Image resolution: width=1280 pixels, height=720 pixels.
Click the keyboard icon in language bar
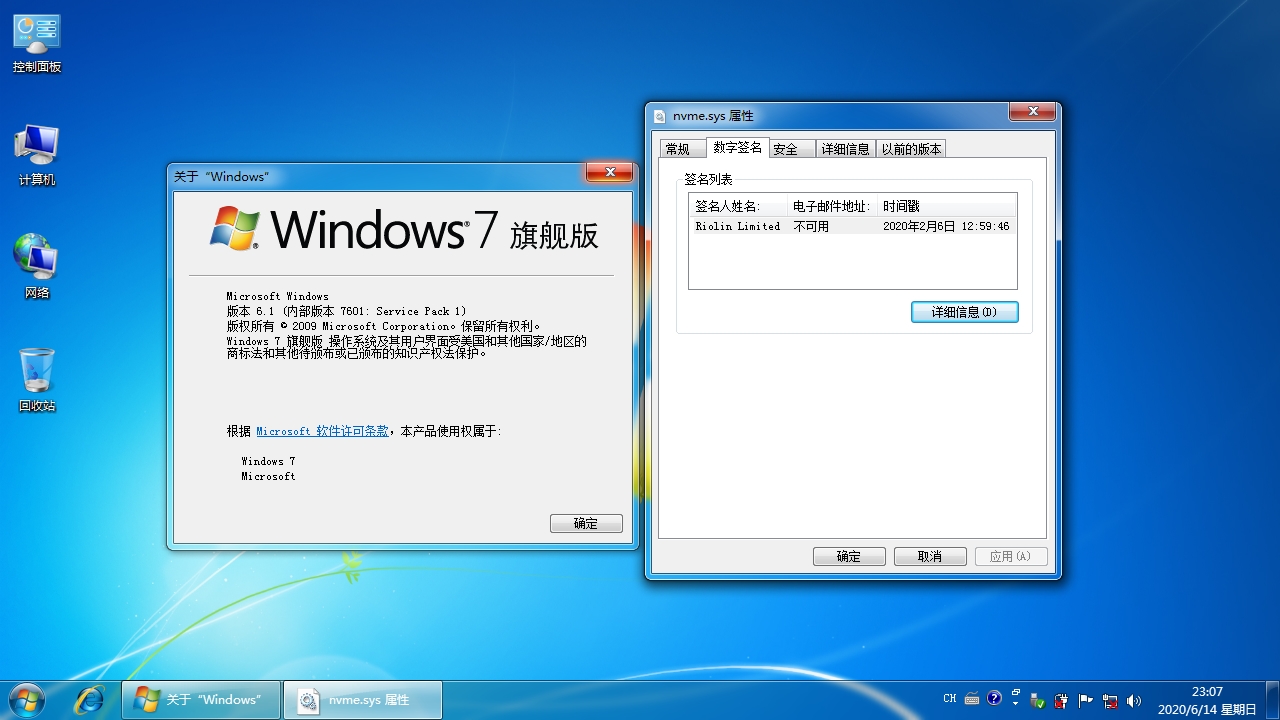[x=971, y=699]
